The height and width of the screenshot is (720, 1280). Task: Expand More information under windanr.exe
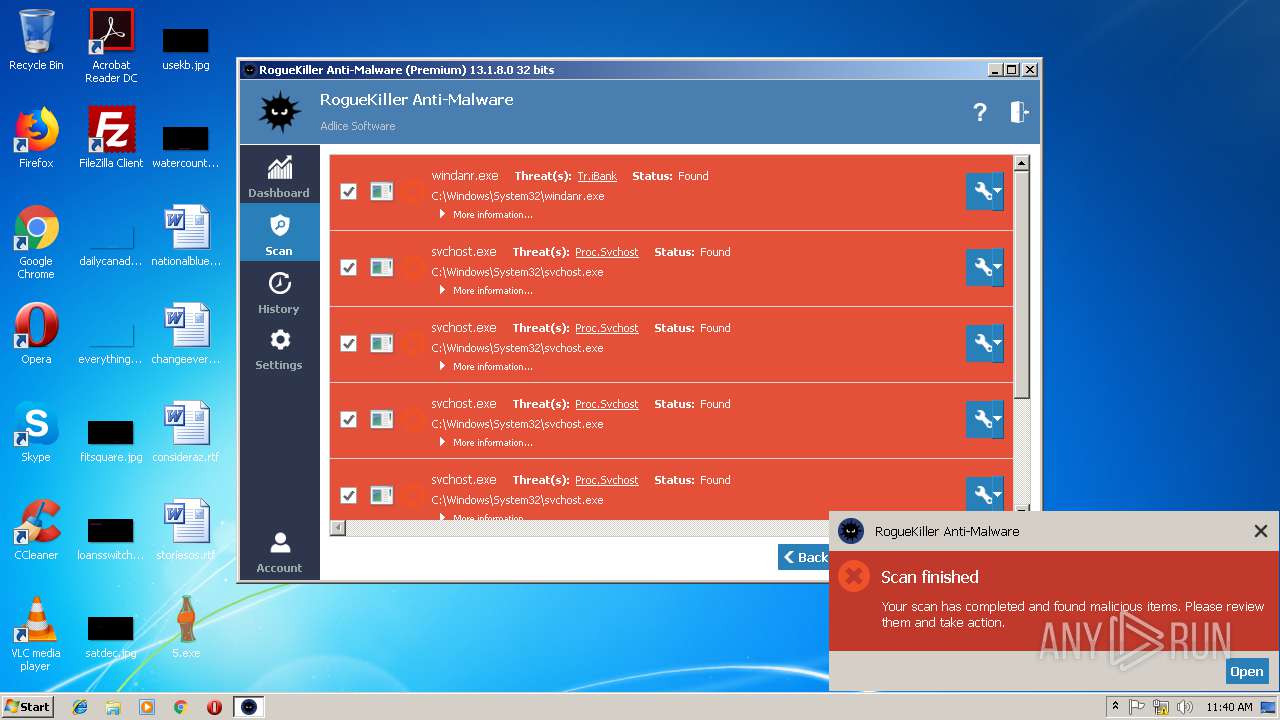[486, 215]
